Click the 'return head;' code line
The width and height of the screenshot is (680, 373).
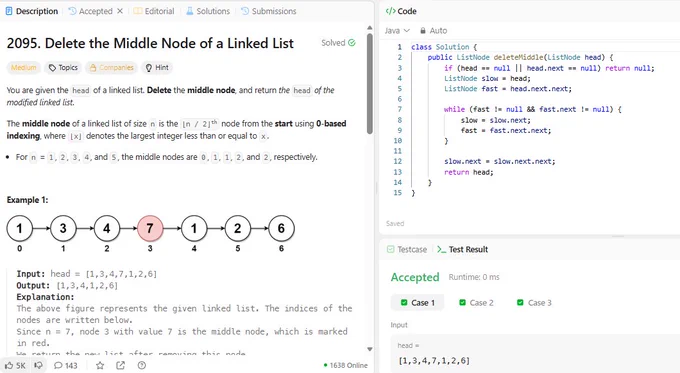[469, 172]
